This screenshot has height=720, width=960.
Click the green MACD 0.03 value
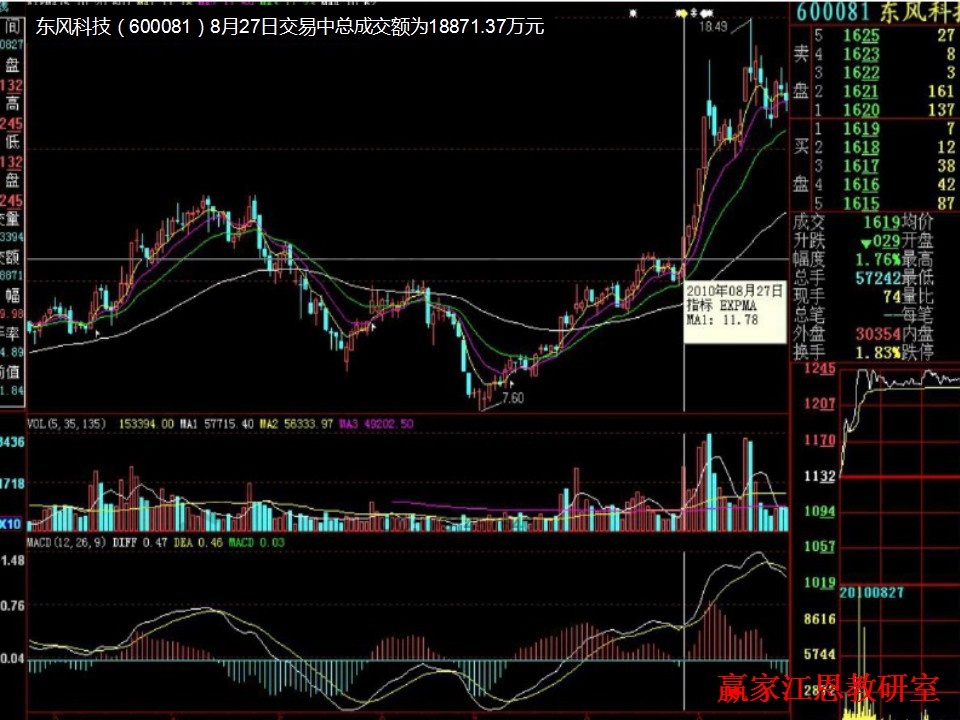pos(257,542)
